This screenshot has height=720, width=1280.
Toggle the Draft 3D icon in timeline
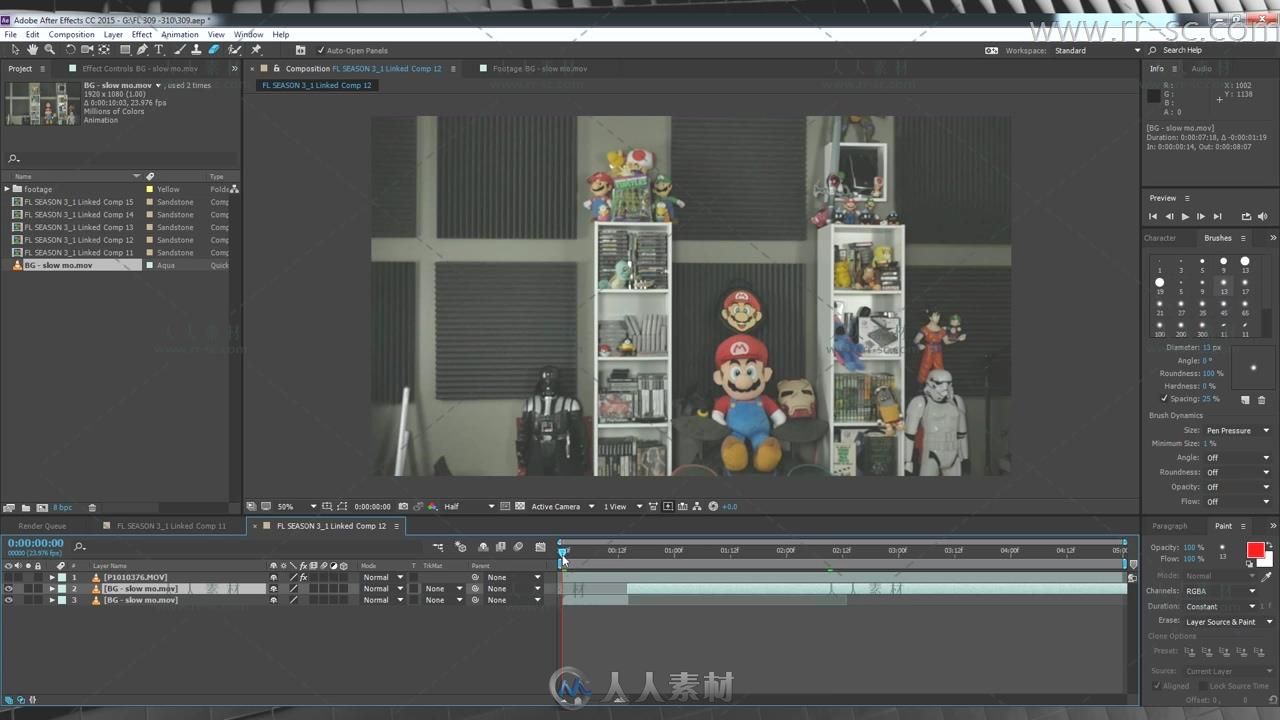(460, 547)
